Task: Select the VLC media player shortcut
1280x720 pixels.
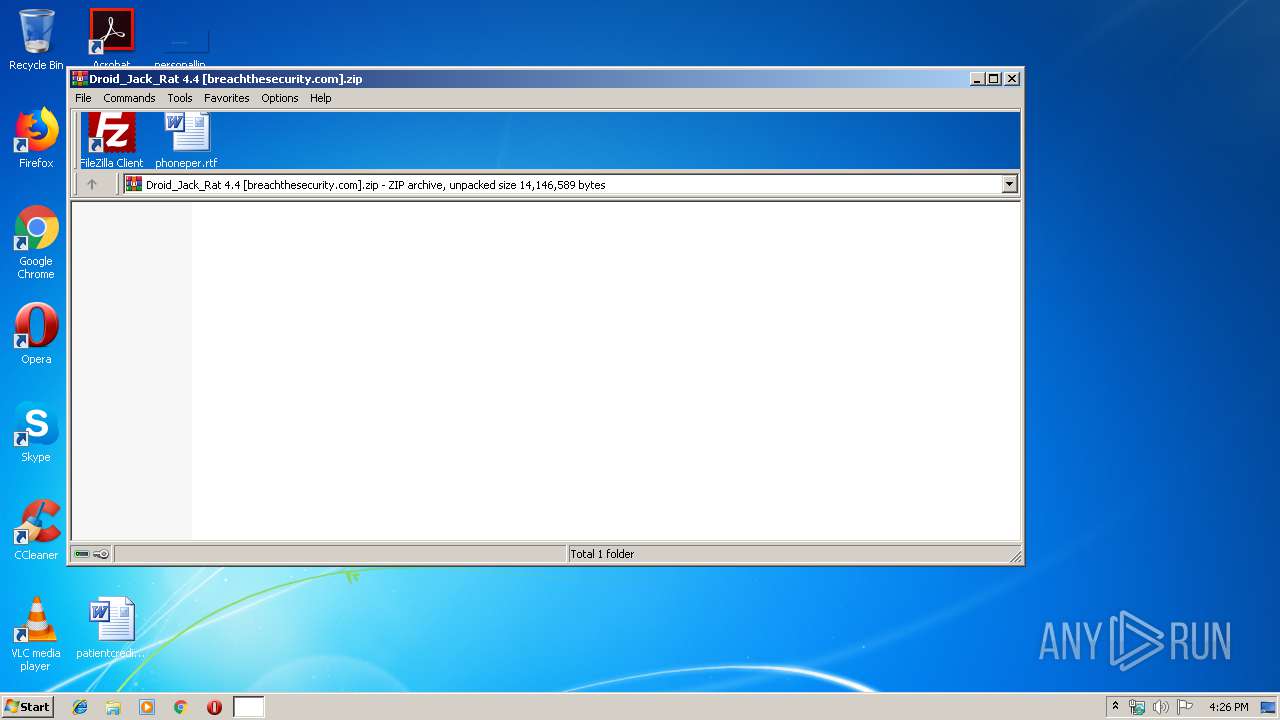Action: point(36,634)
